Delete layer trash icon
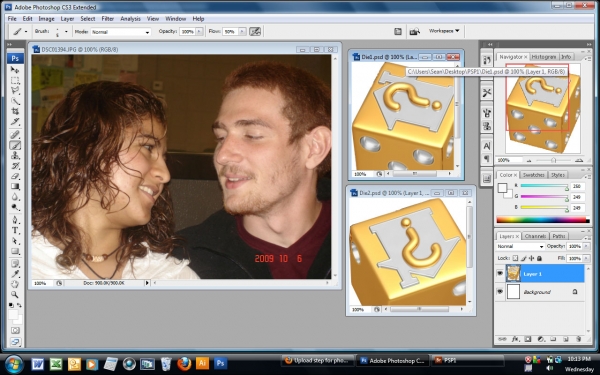This screenshot has height=375, width=600. tap(578, 339)
